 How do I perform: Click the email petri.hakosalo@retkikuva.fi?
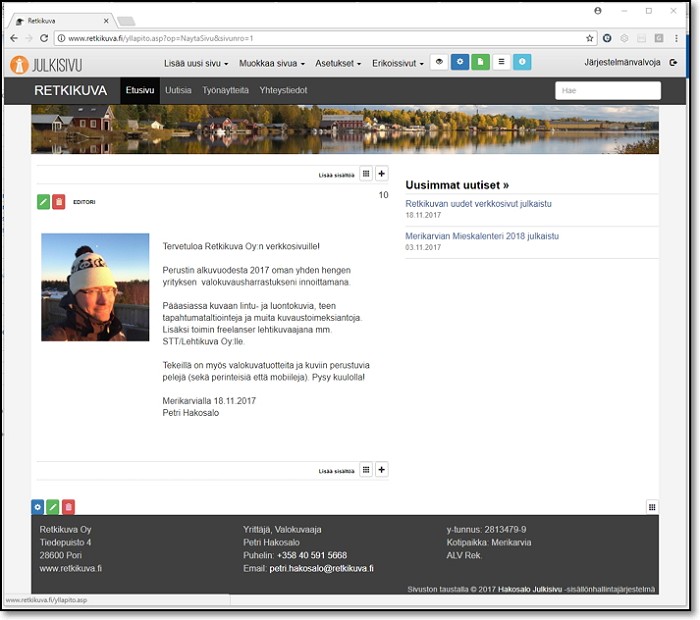pos(321,568)
